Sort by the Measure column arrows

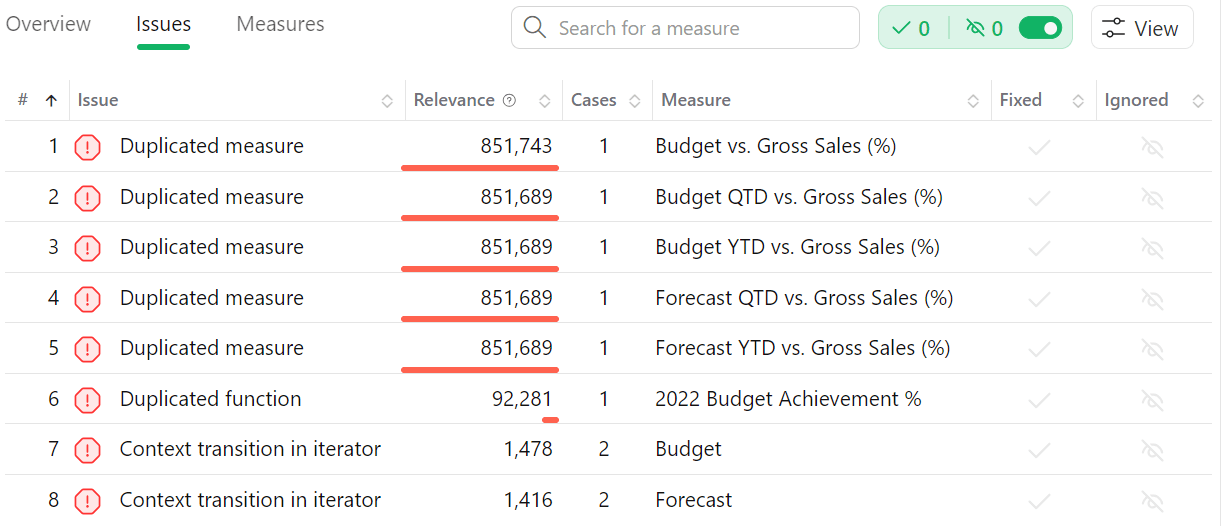pyautogui.click(x=973, y=101)
